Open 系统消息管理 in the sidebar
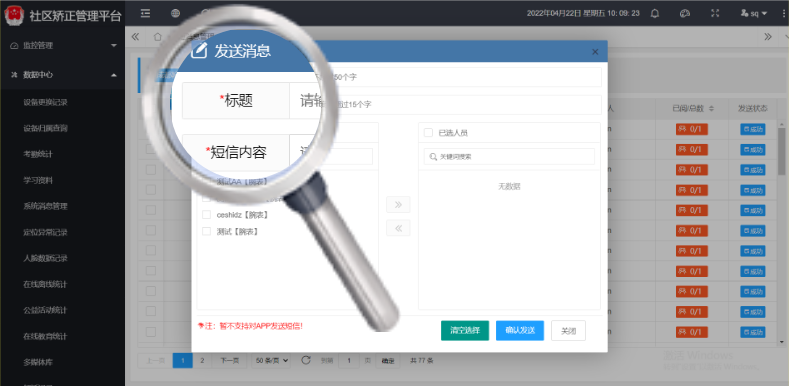789x386 pixels. point(45,206)
